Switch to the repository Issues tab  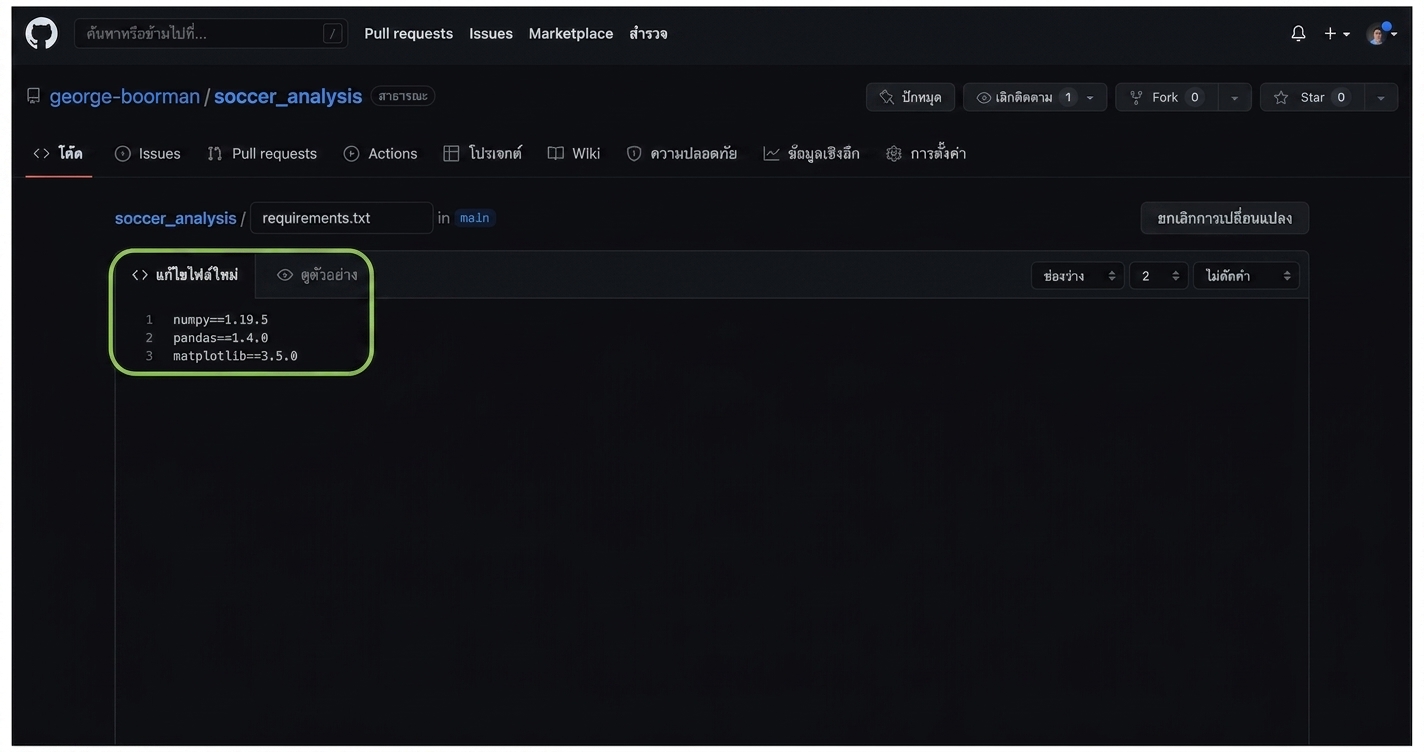(148, 153)
